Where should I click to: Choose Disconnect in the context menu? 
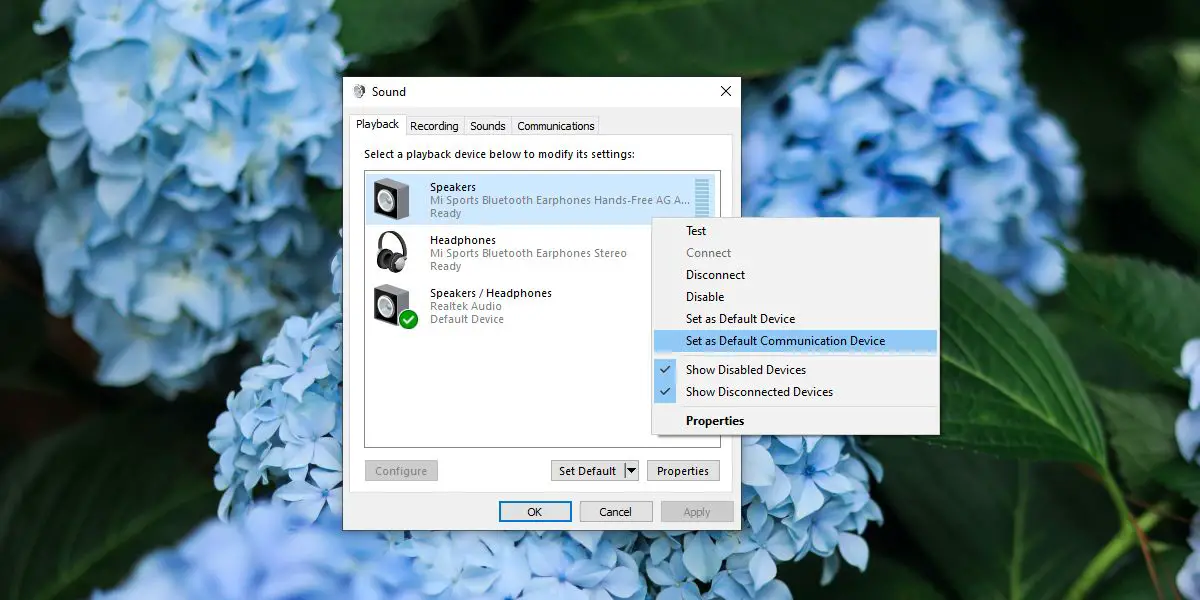[x=795, y=275]
